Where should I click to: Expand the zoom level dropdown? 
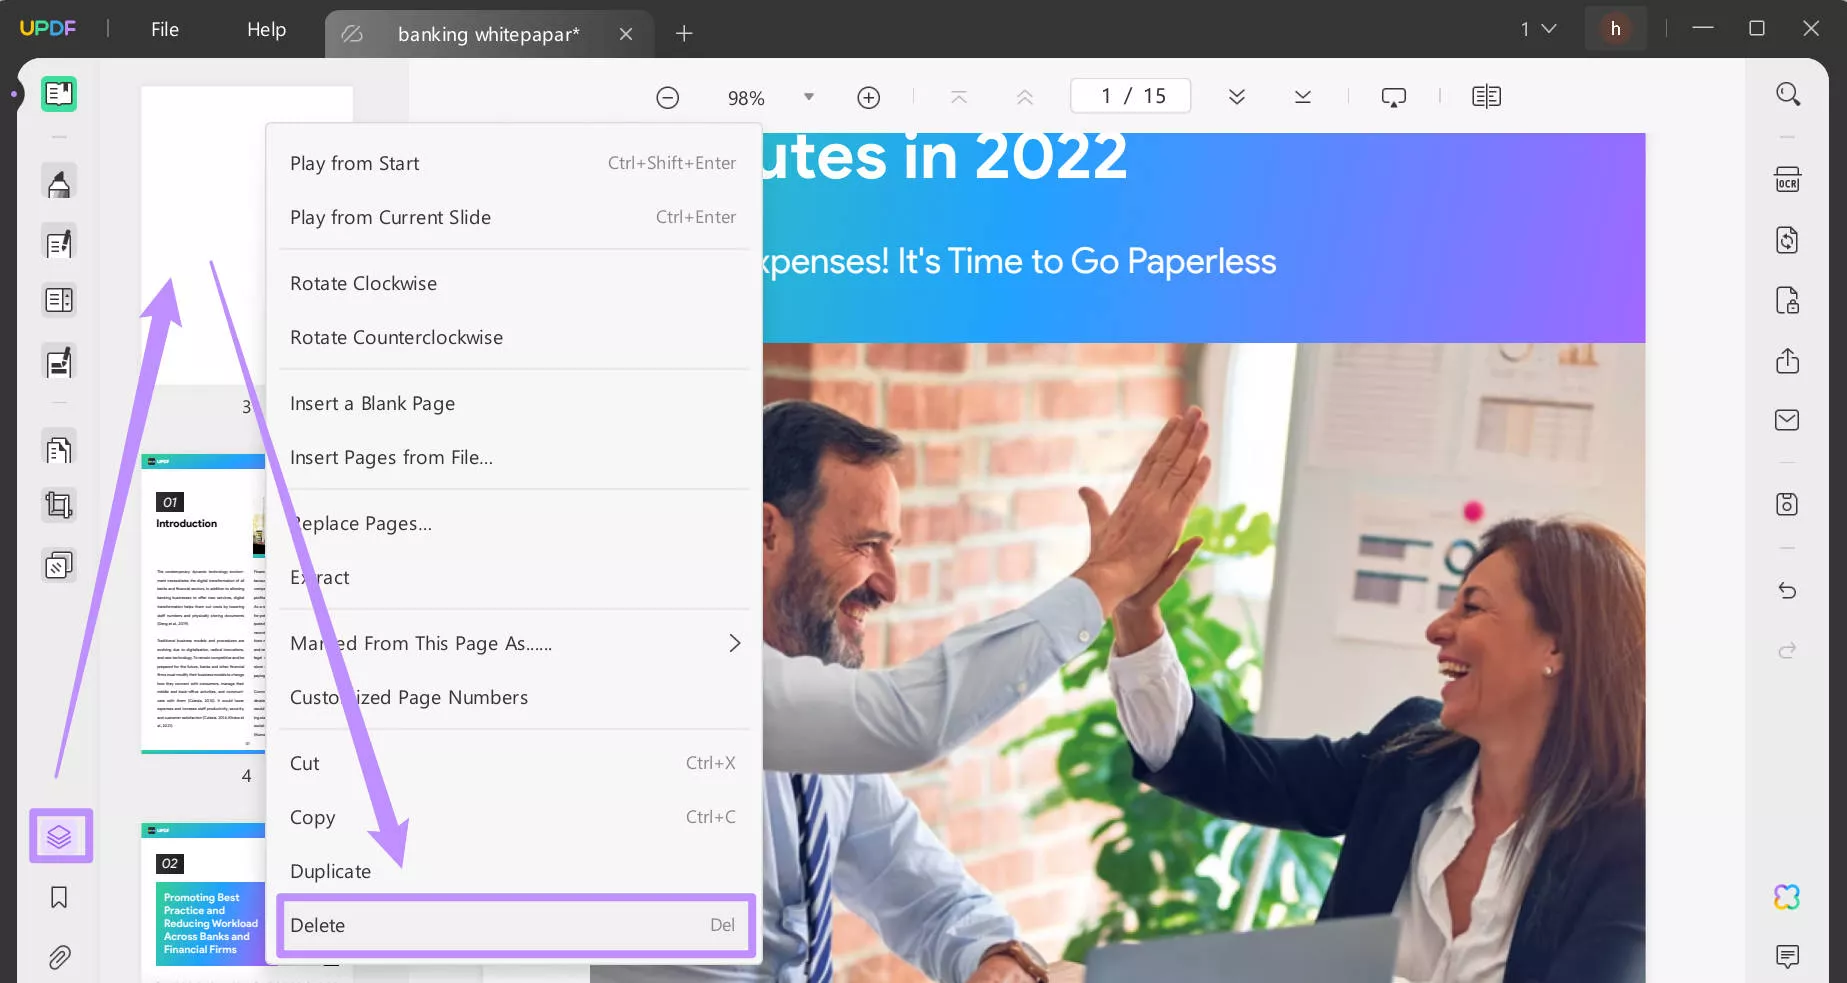pos(809,97)
